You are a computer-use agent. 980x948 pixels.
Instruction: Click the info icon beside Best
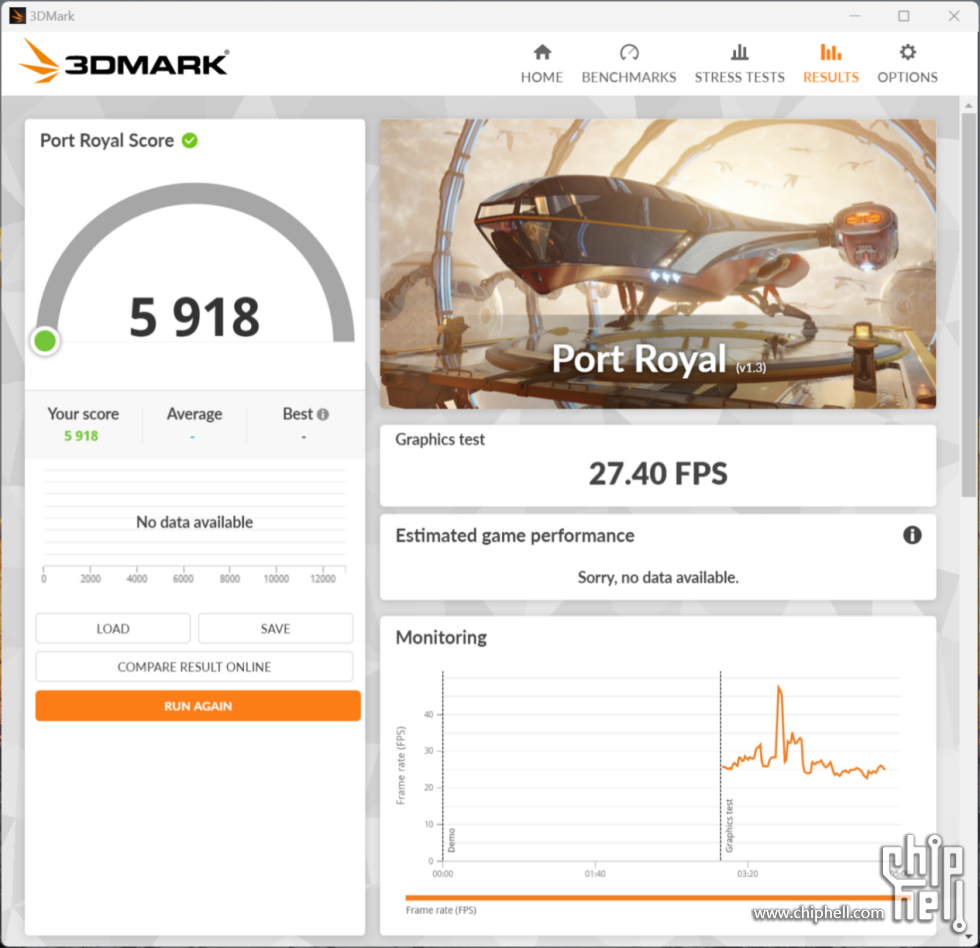323,414
